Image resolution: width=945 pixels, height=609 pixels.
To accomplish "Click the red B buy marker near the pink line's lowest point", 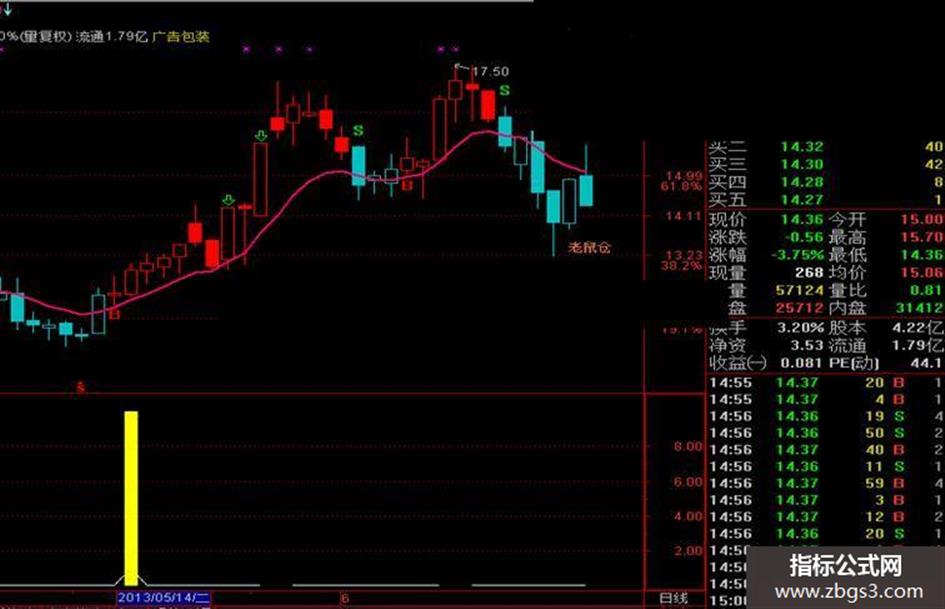I will 115,314.
